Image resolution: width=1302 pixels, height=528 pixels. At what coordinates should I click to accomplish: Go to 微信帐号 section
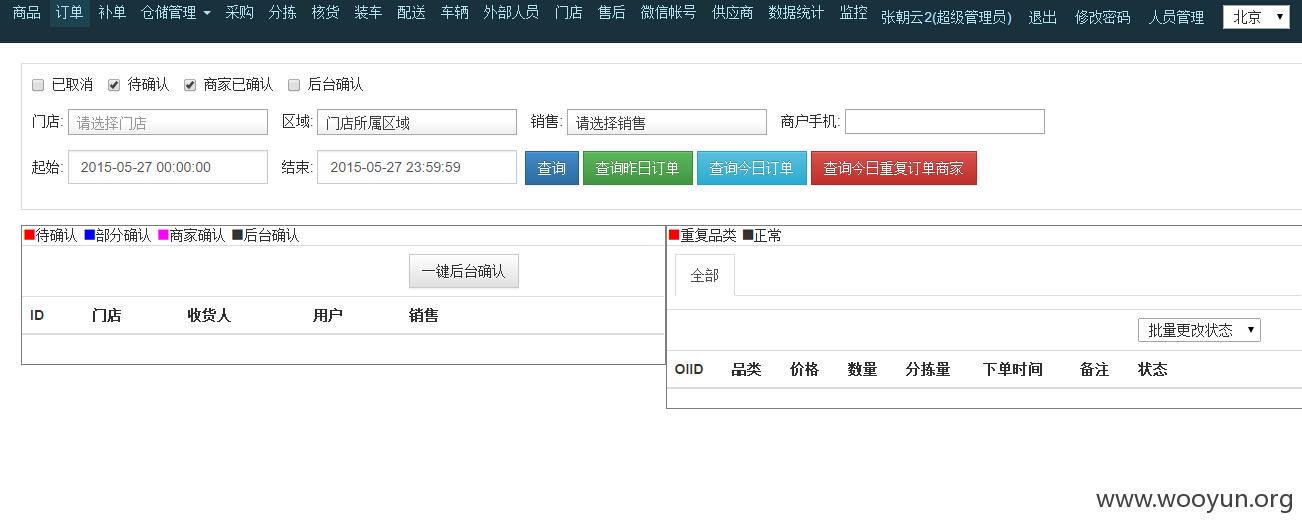tap(668, 13)
